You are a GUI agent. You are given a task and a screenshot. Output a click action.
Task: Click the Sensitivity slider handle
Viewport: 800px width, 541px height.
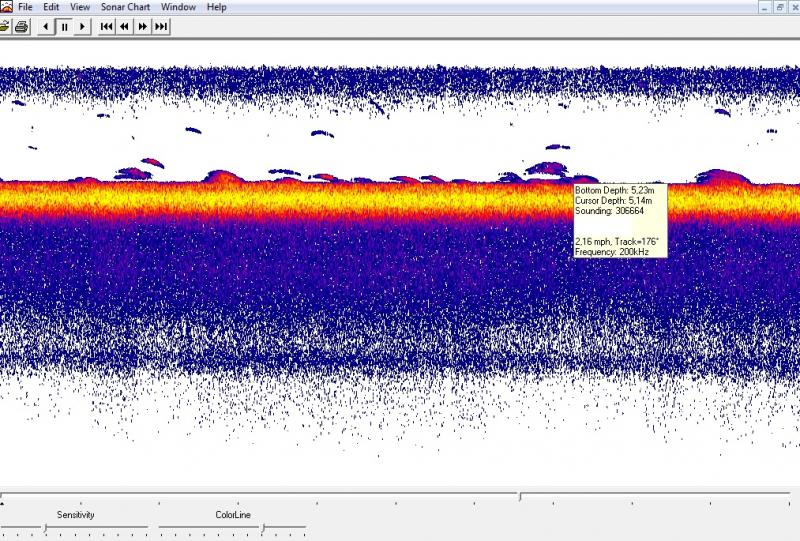click(43, 527)
